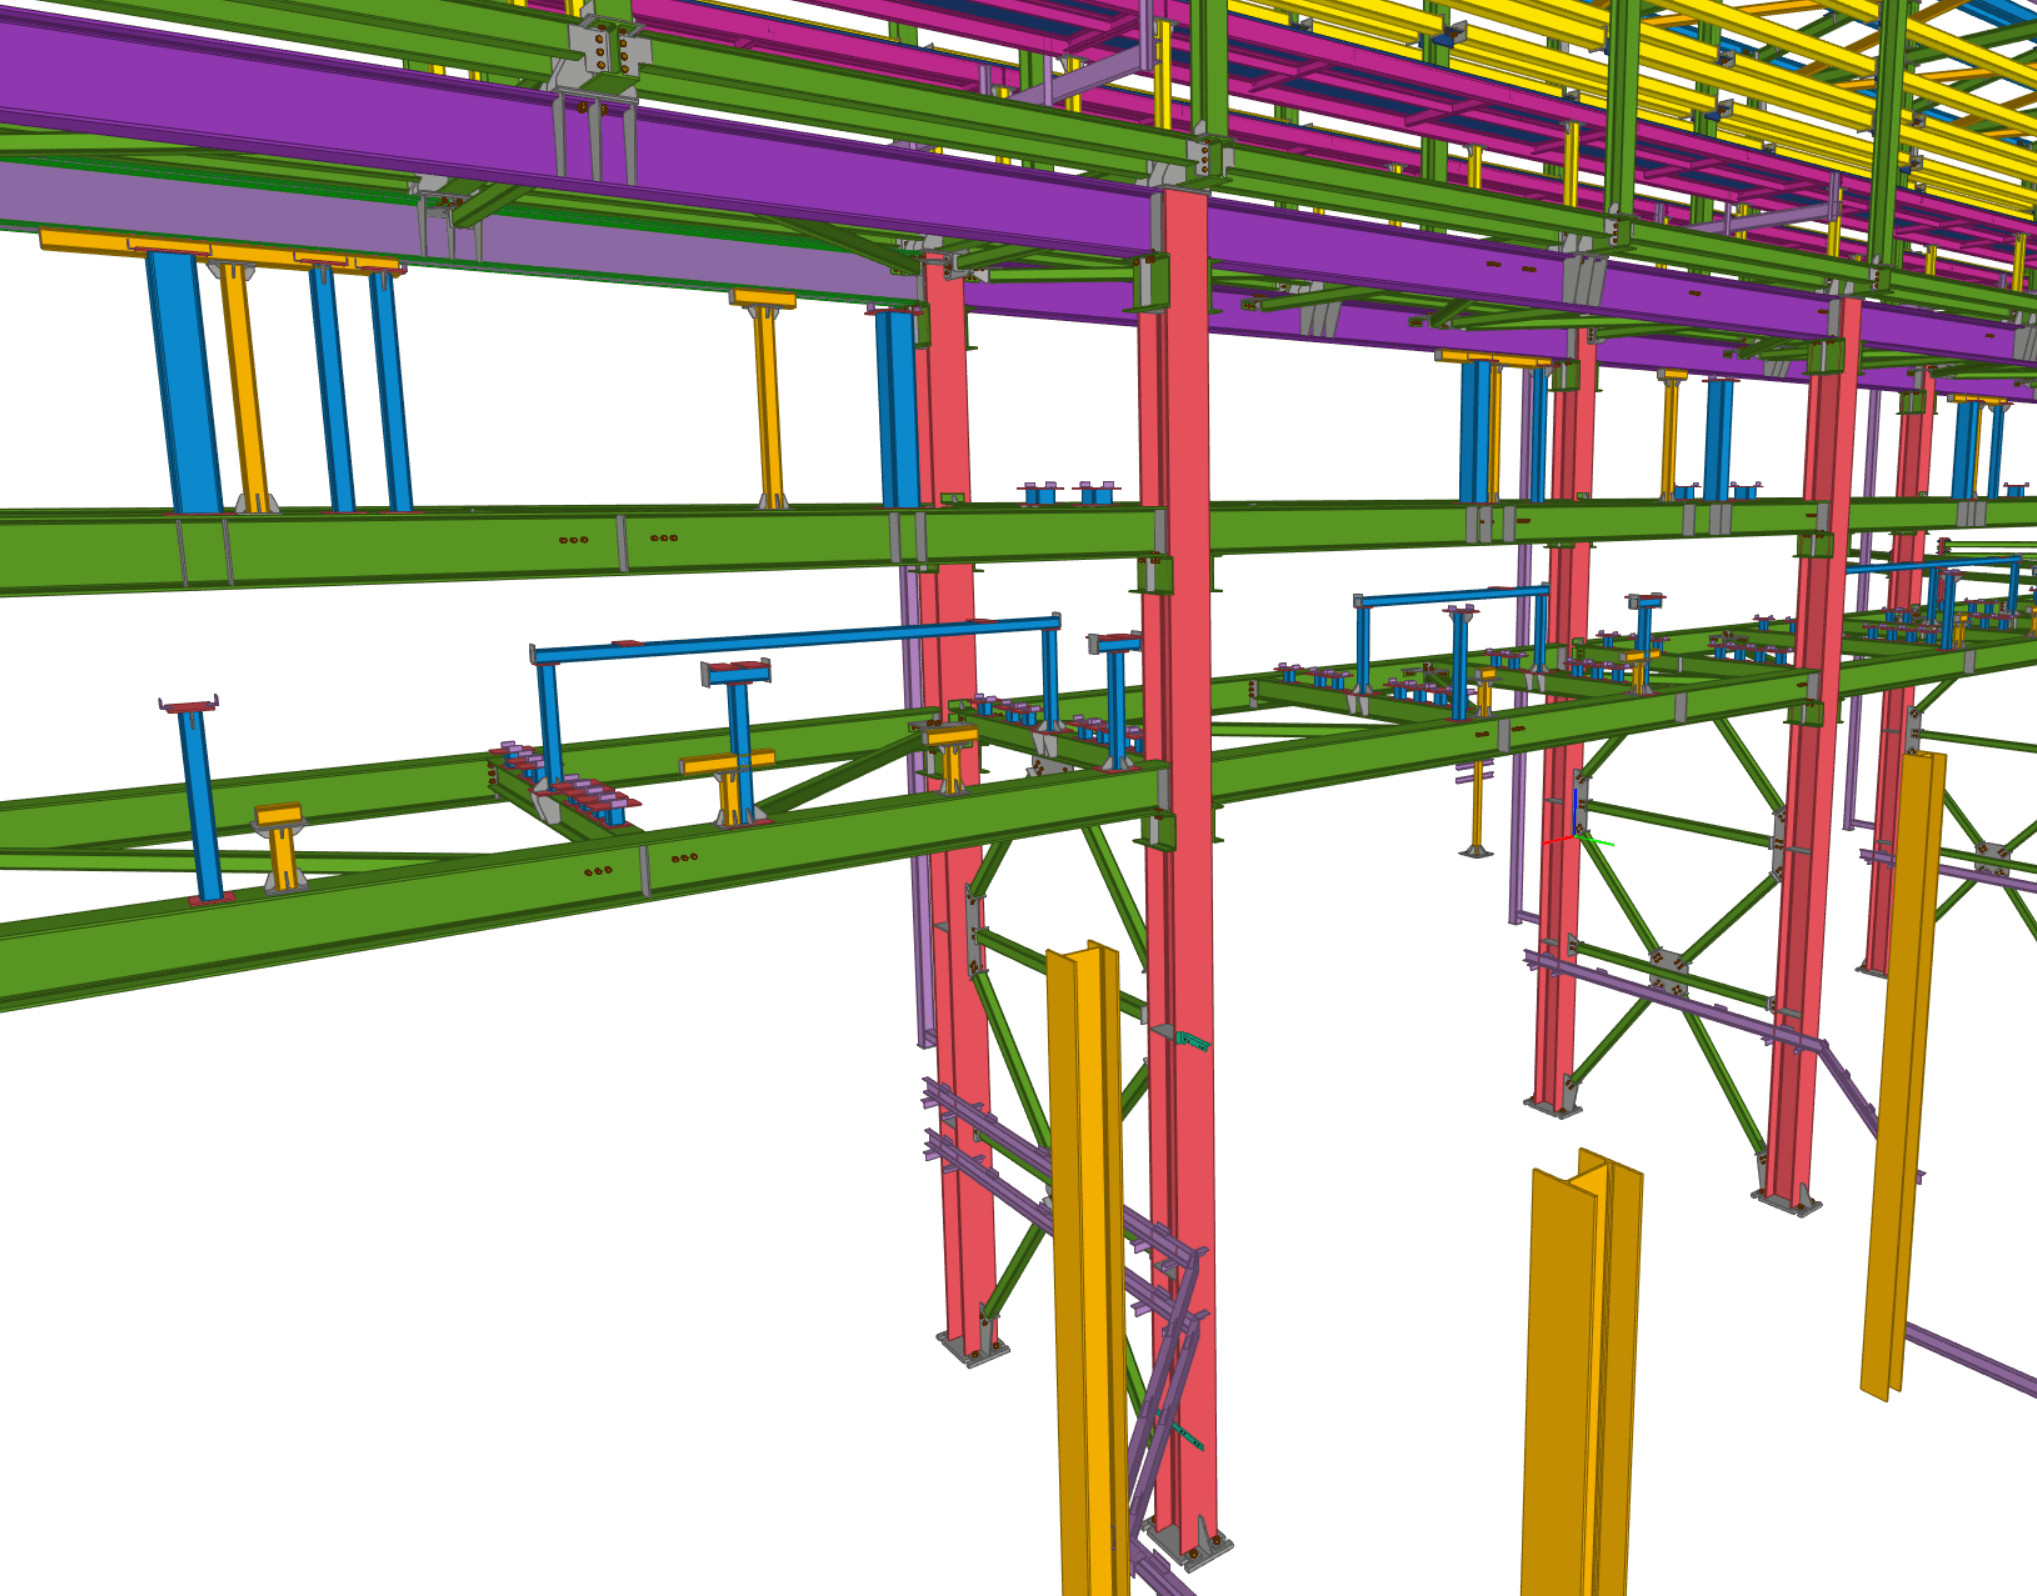Select the lone orange hanger post in the upper middle
This screenshot has height=1596, width=2037.
767,400
